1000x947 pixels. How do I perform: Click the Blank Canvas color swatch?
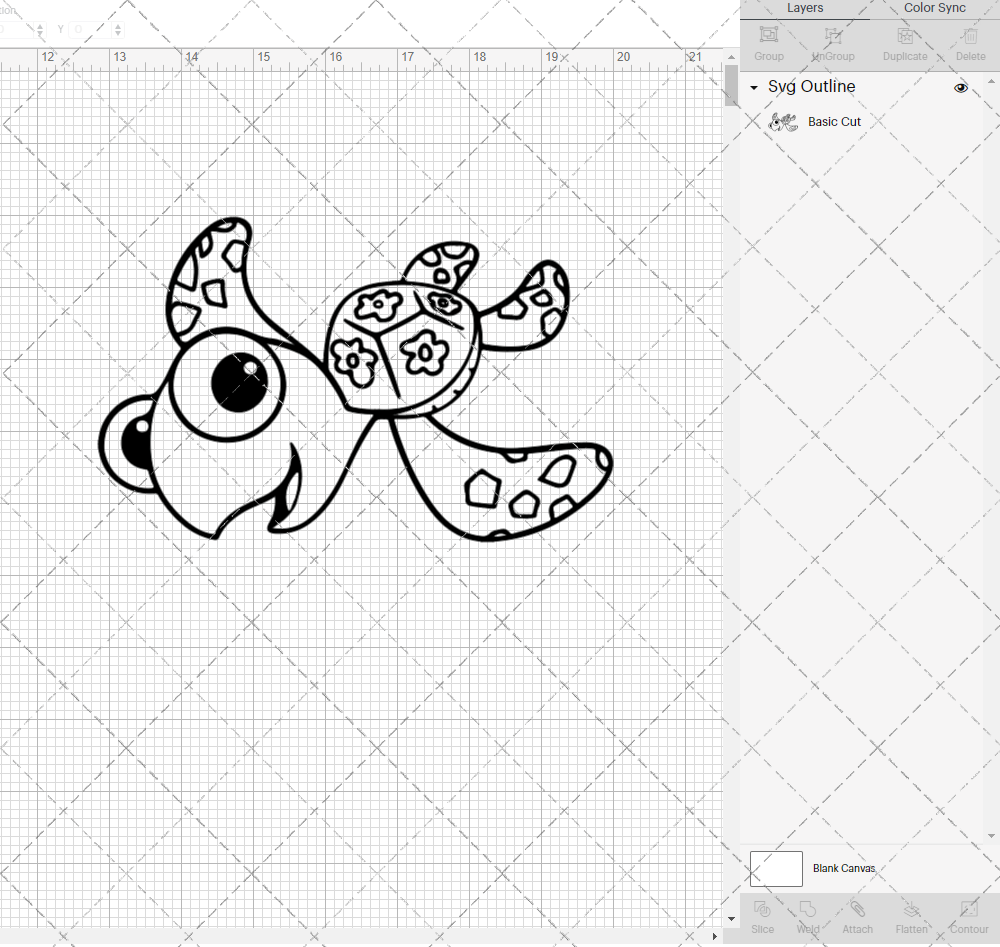coord(776,869)
